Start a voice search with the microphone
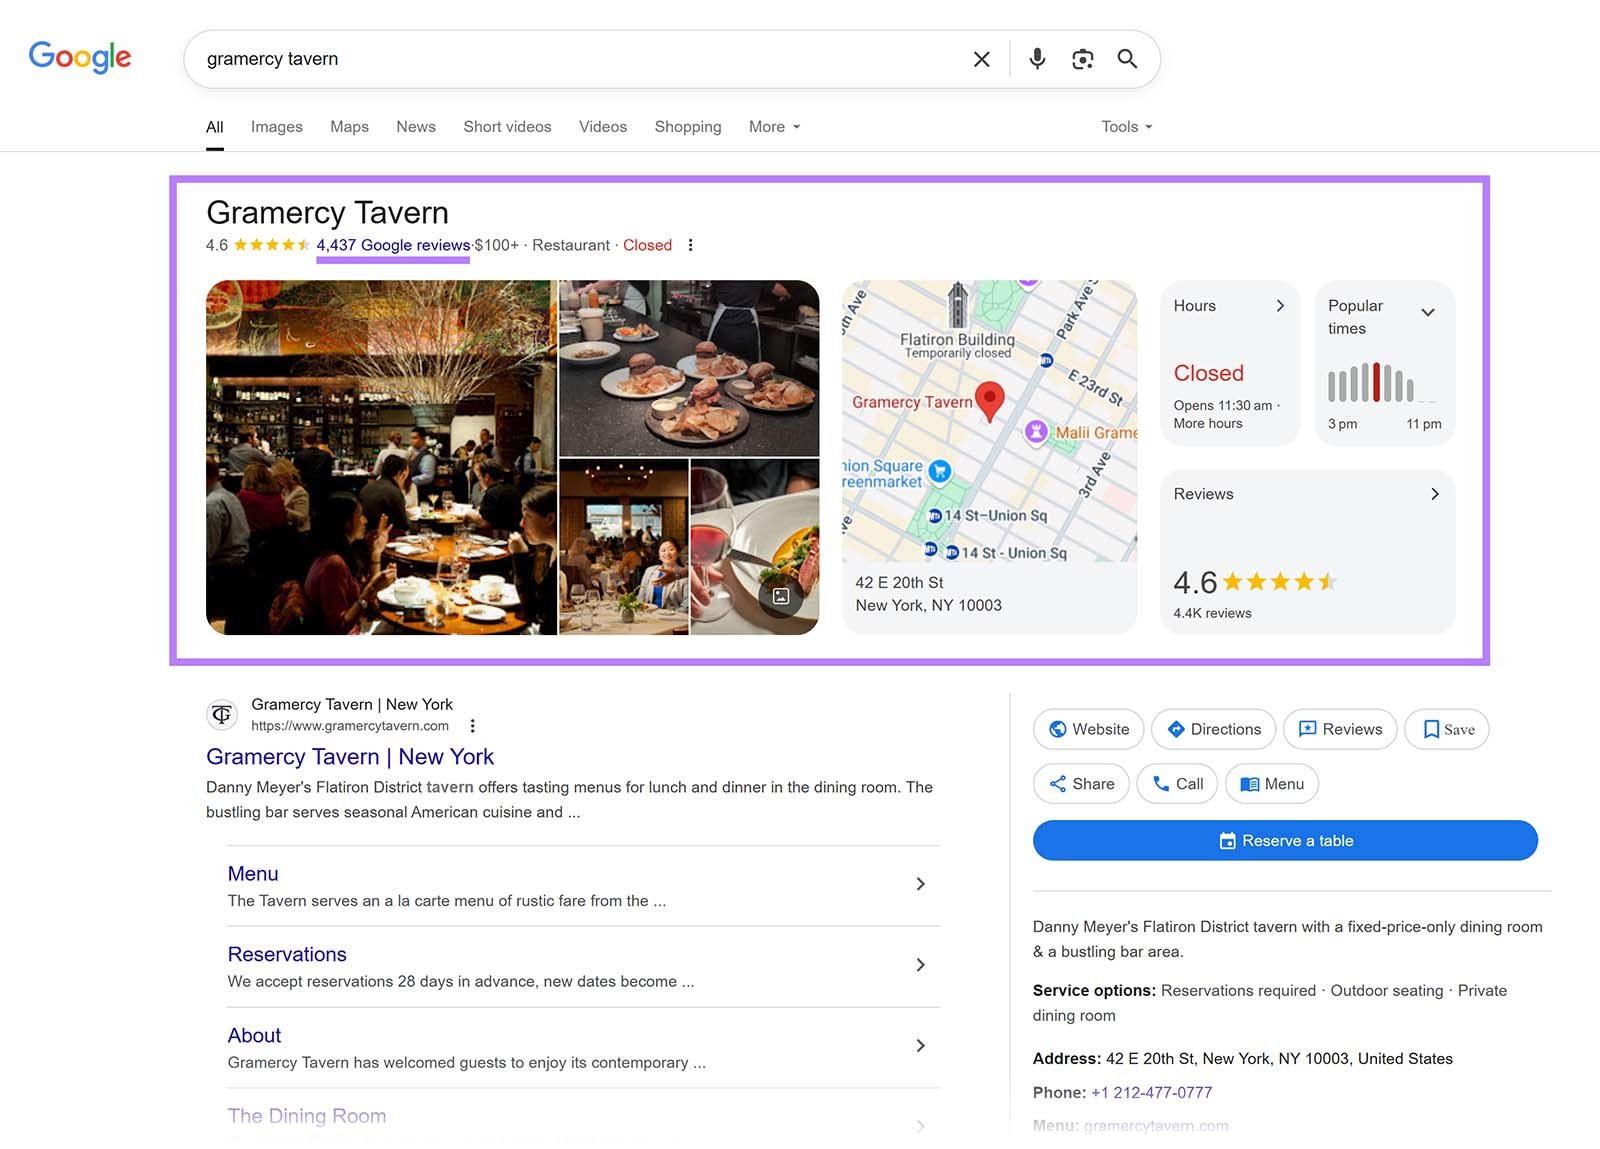Viewport: 1600px width, 1149px height. (x=1036, y=58)
